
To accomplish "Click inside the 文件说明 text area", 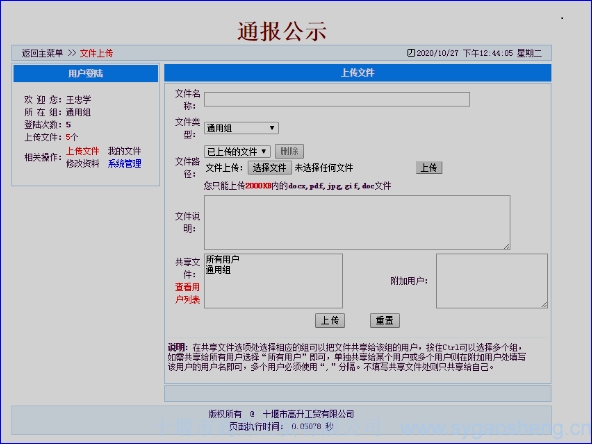I will click(357, 222).
